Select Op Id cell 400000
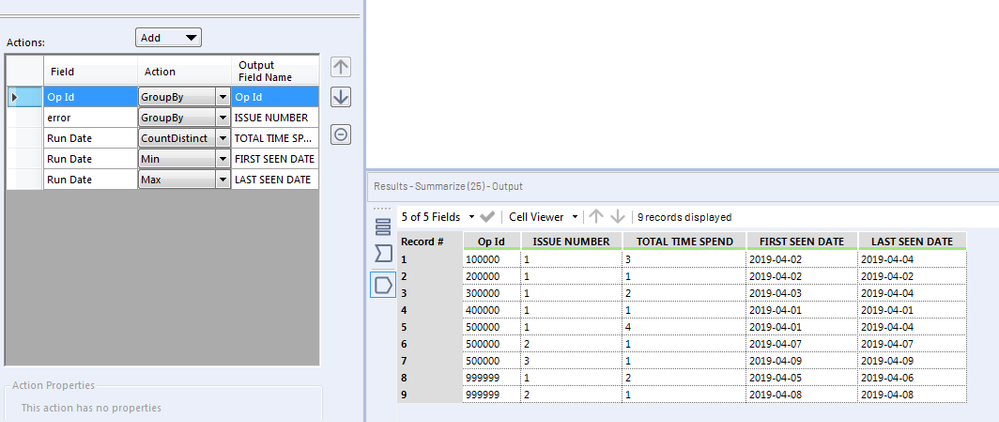Viewport: 999px width, 422px height. [492, 310]
